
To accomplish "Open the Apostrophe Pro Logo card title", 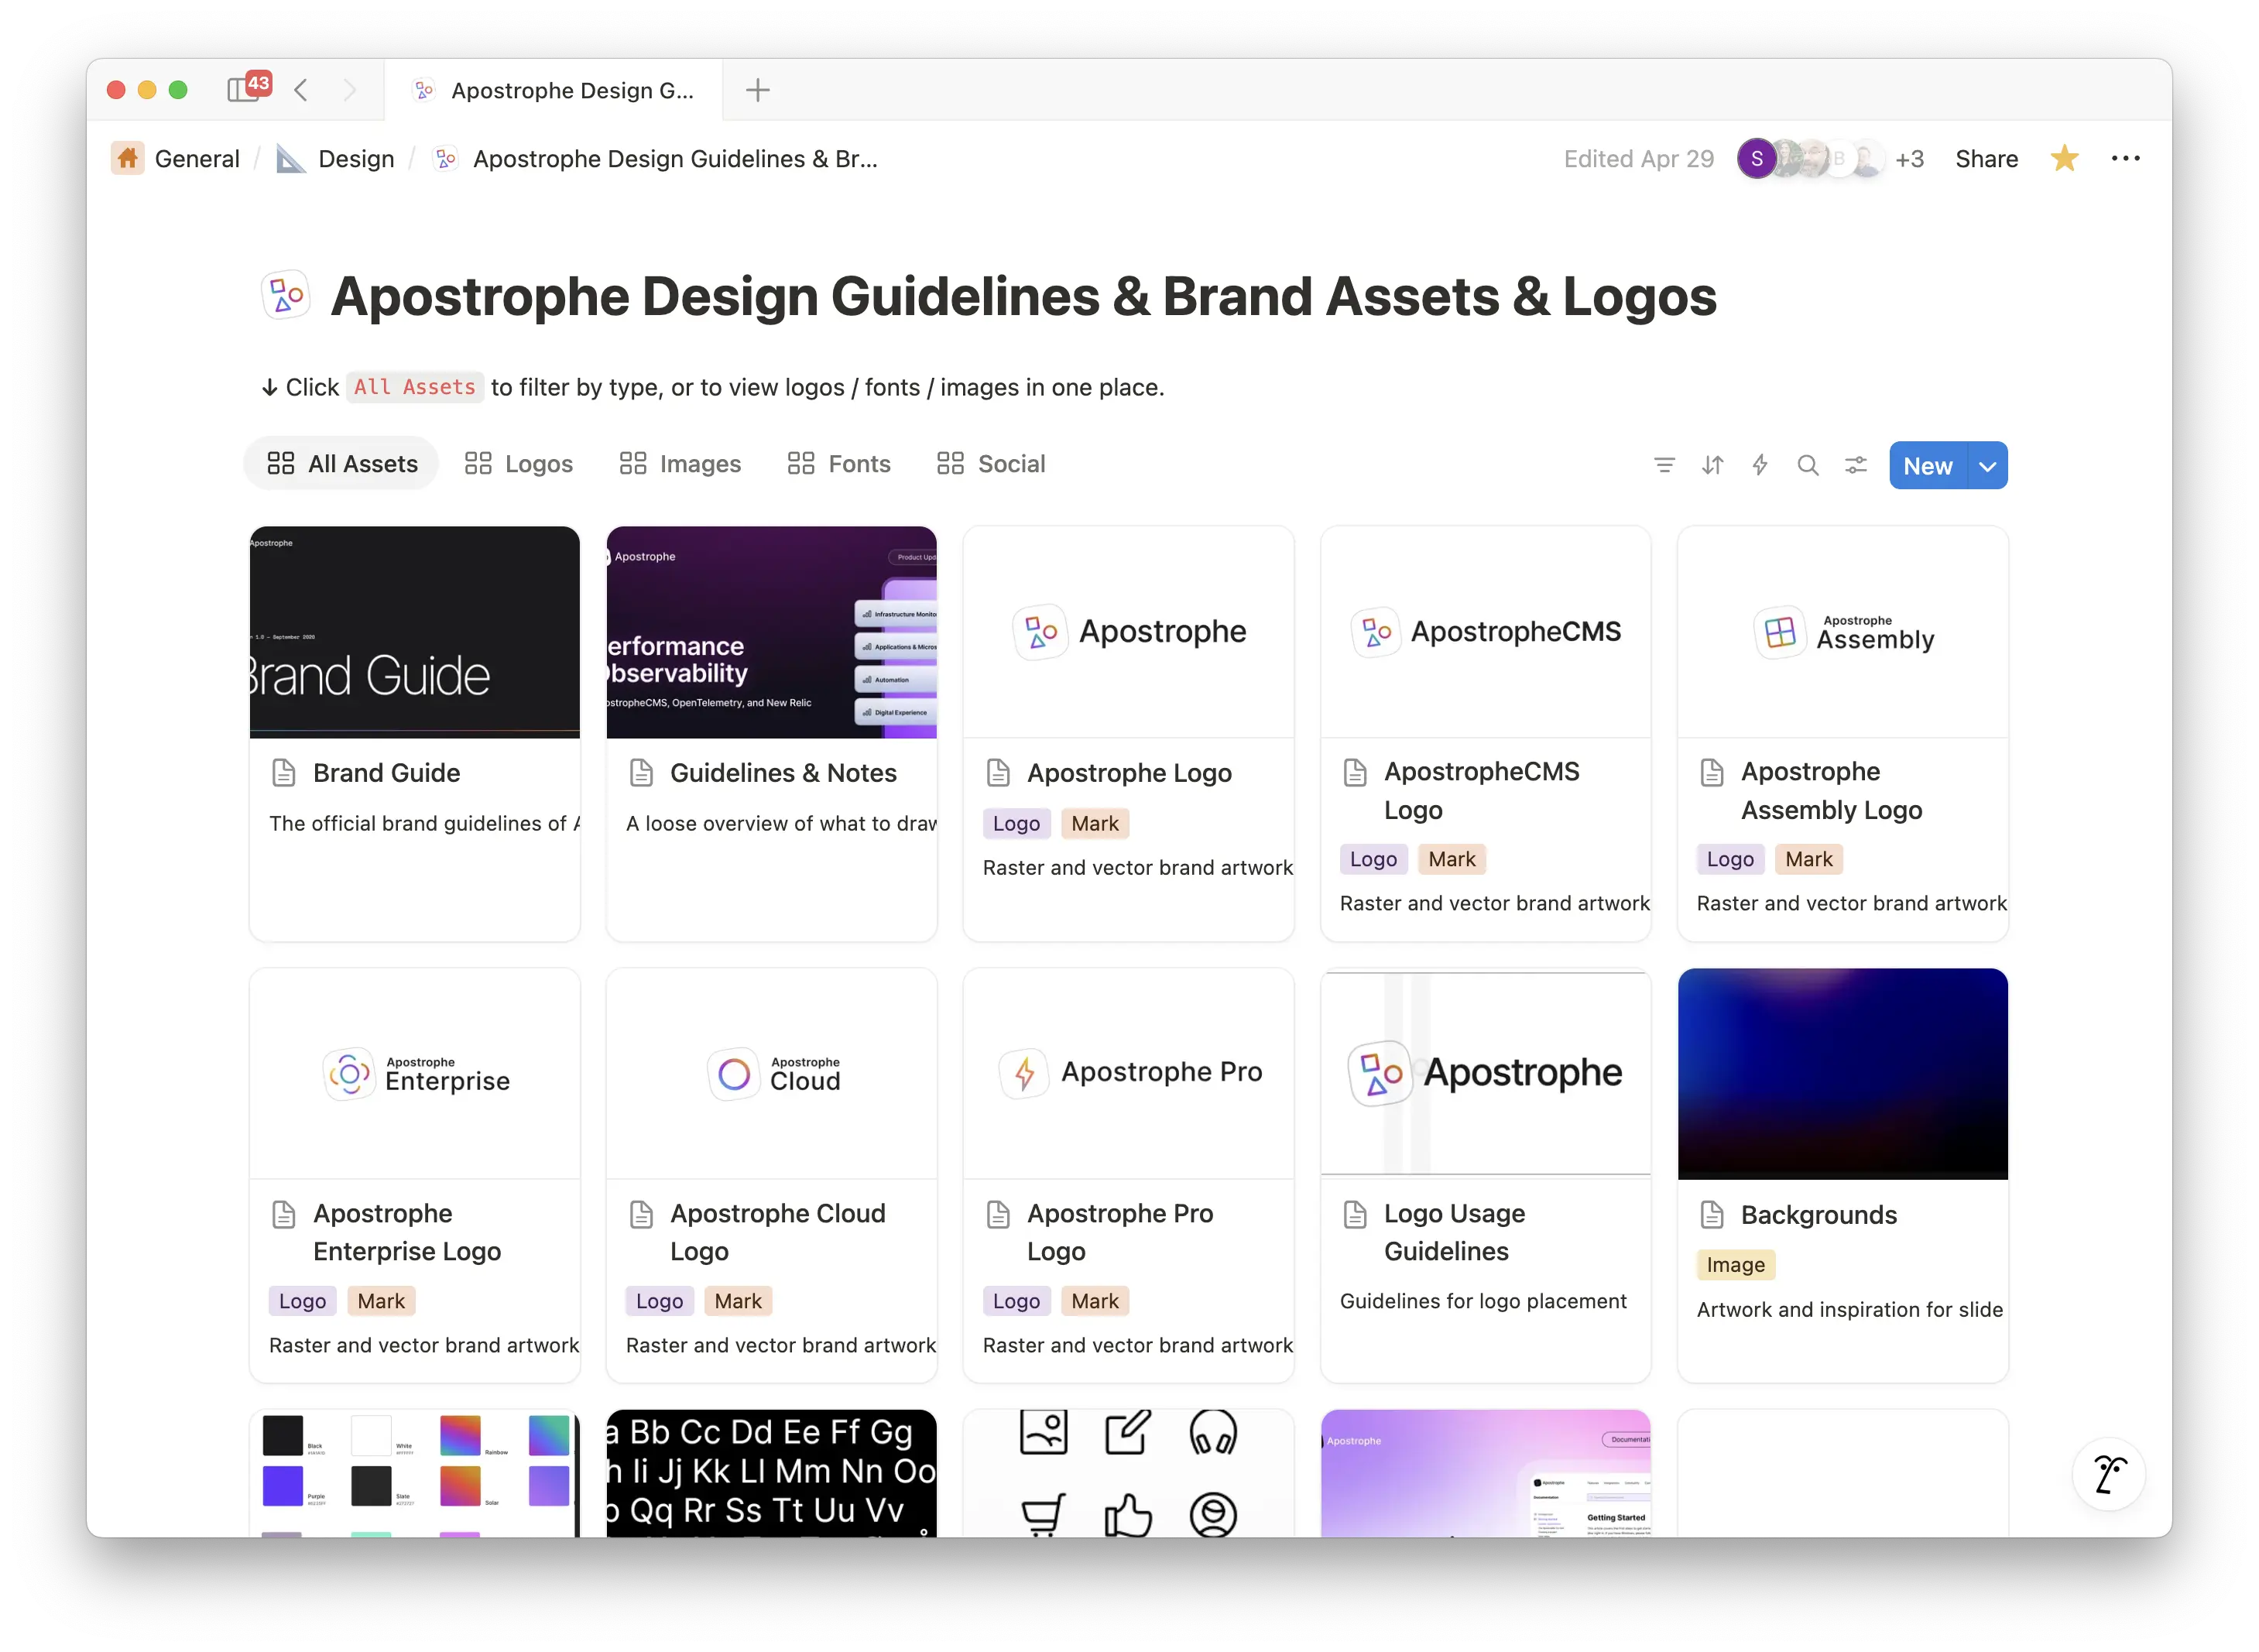I will [x=1120, y=1232].
